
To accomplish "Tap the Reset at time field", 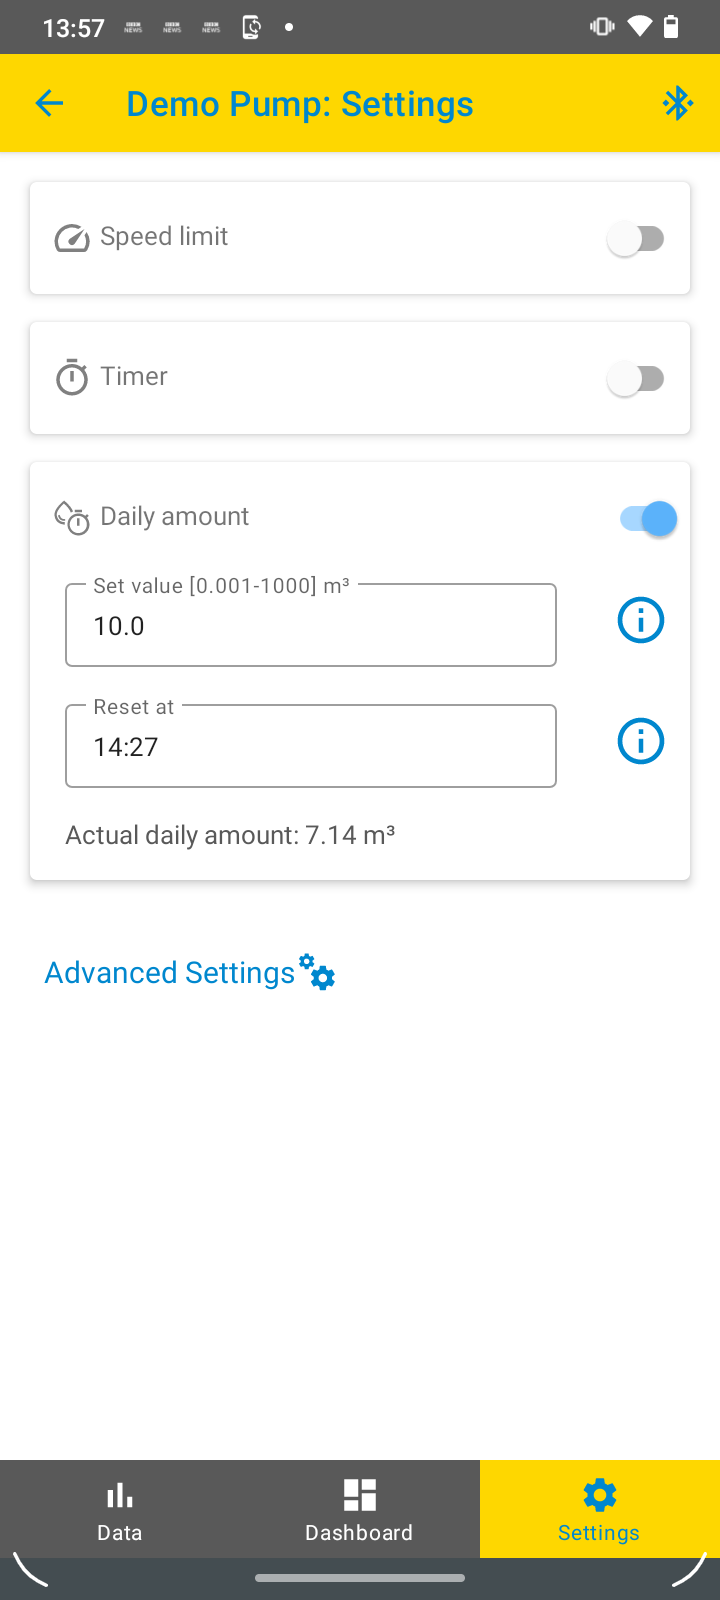I will 311,747.
